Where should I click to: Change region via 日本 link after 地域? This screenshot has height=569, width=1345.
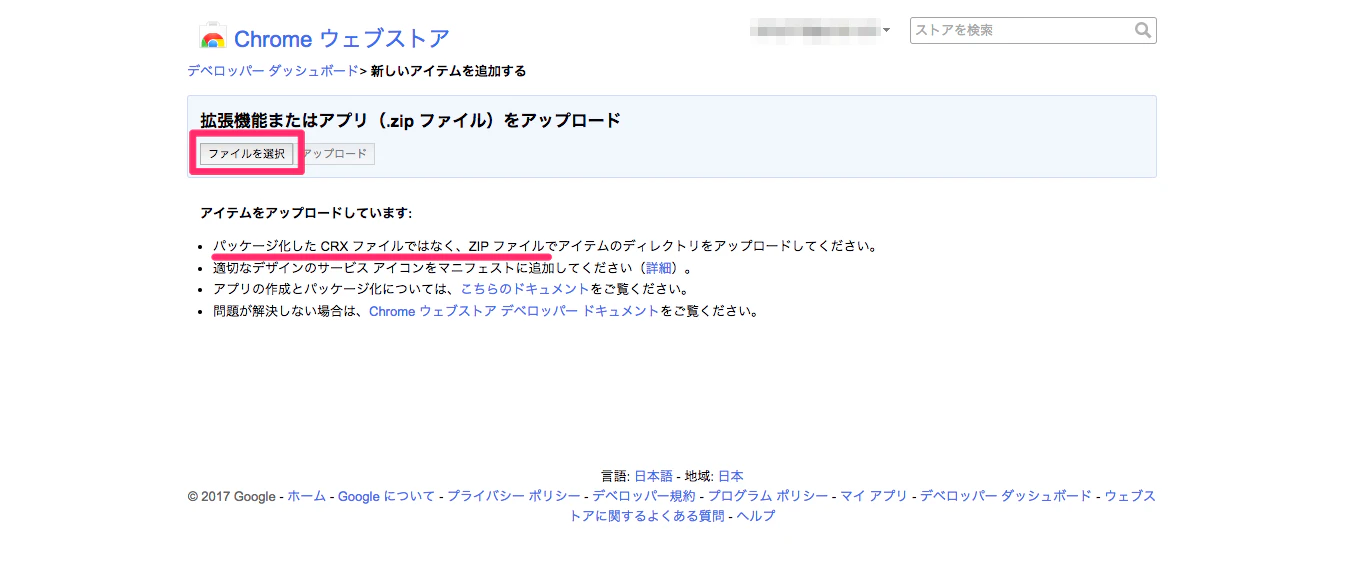[731, 476]
